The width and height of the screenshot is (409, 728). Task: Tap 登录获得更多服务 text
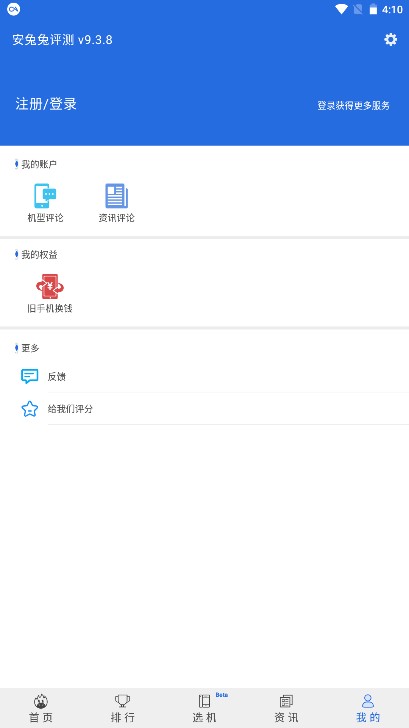(x=353, y=105)
